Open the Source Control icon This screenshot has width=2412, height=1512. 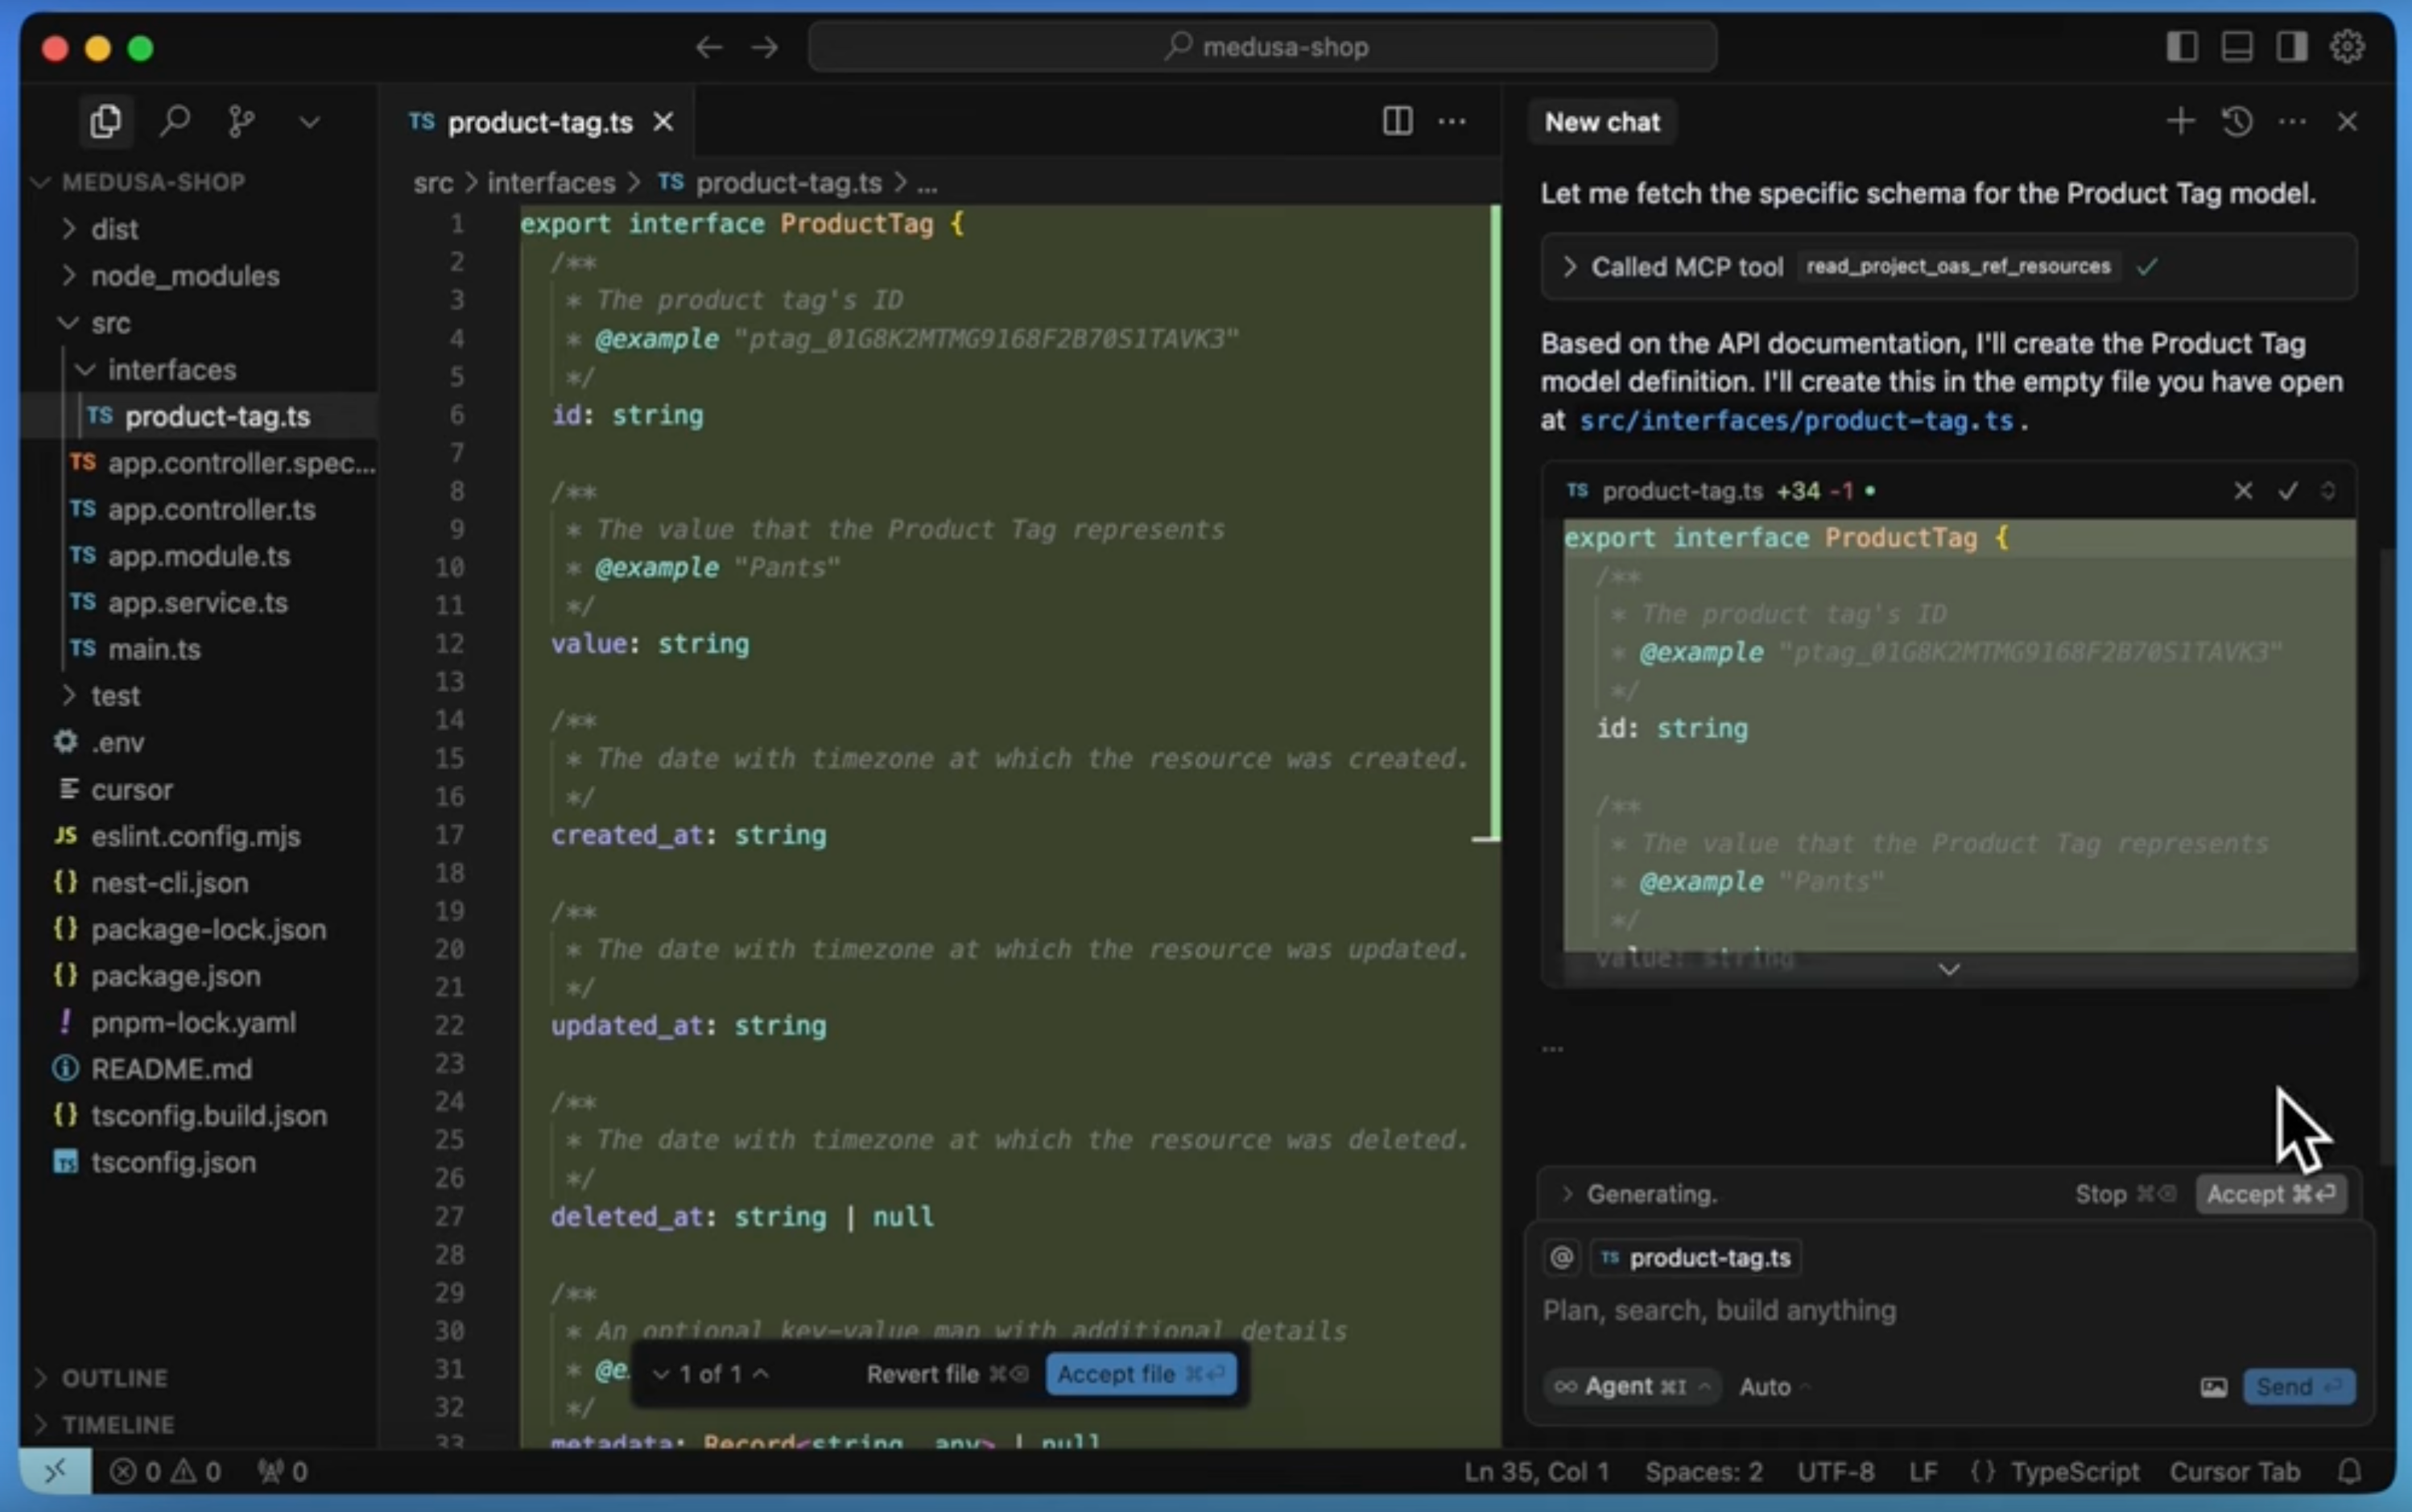(x=241, y=121)
